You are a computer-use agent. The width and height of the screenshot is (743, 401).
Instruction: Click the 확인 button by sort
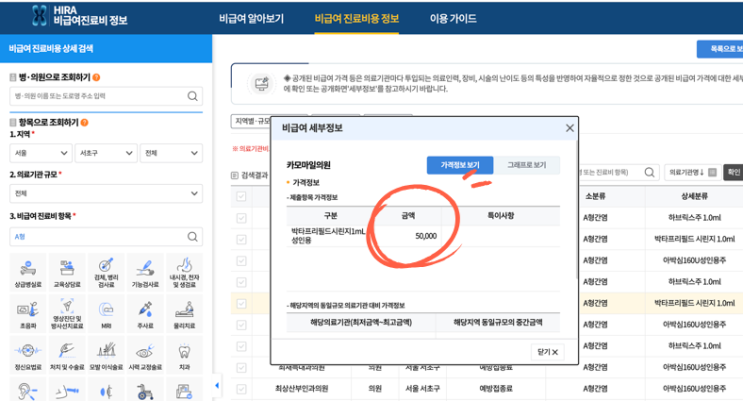733,173
